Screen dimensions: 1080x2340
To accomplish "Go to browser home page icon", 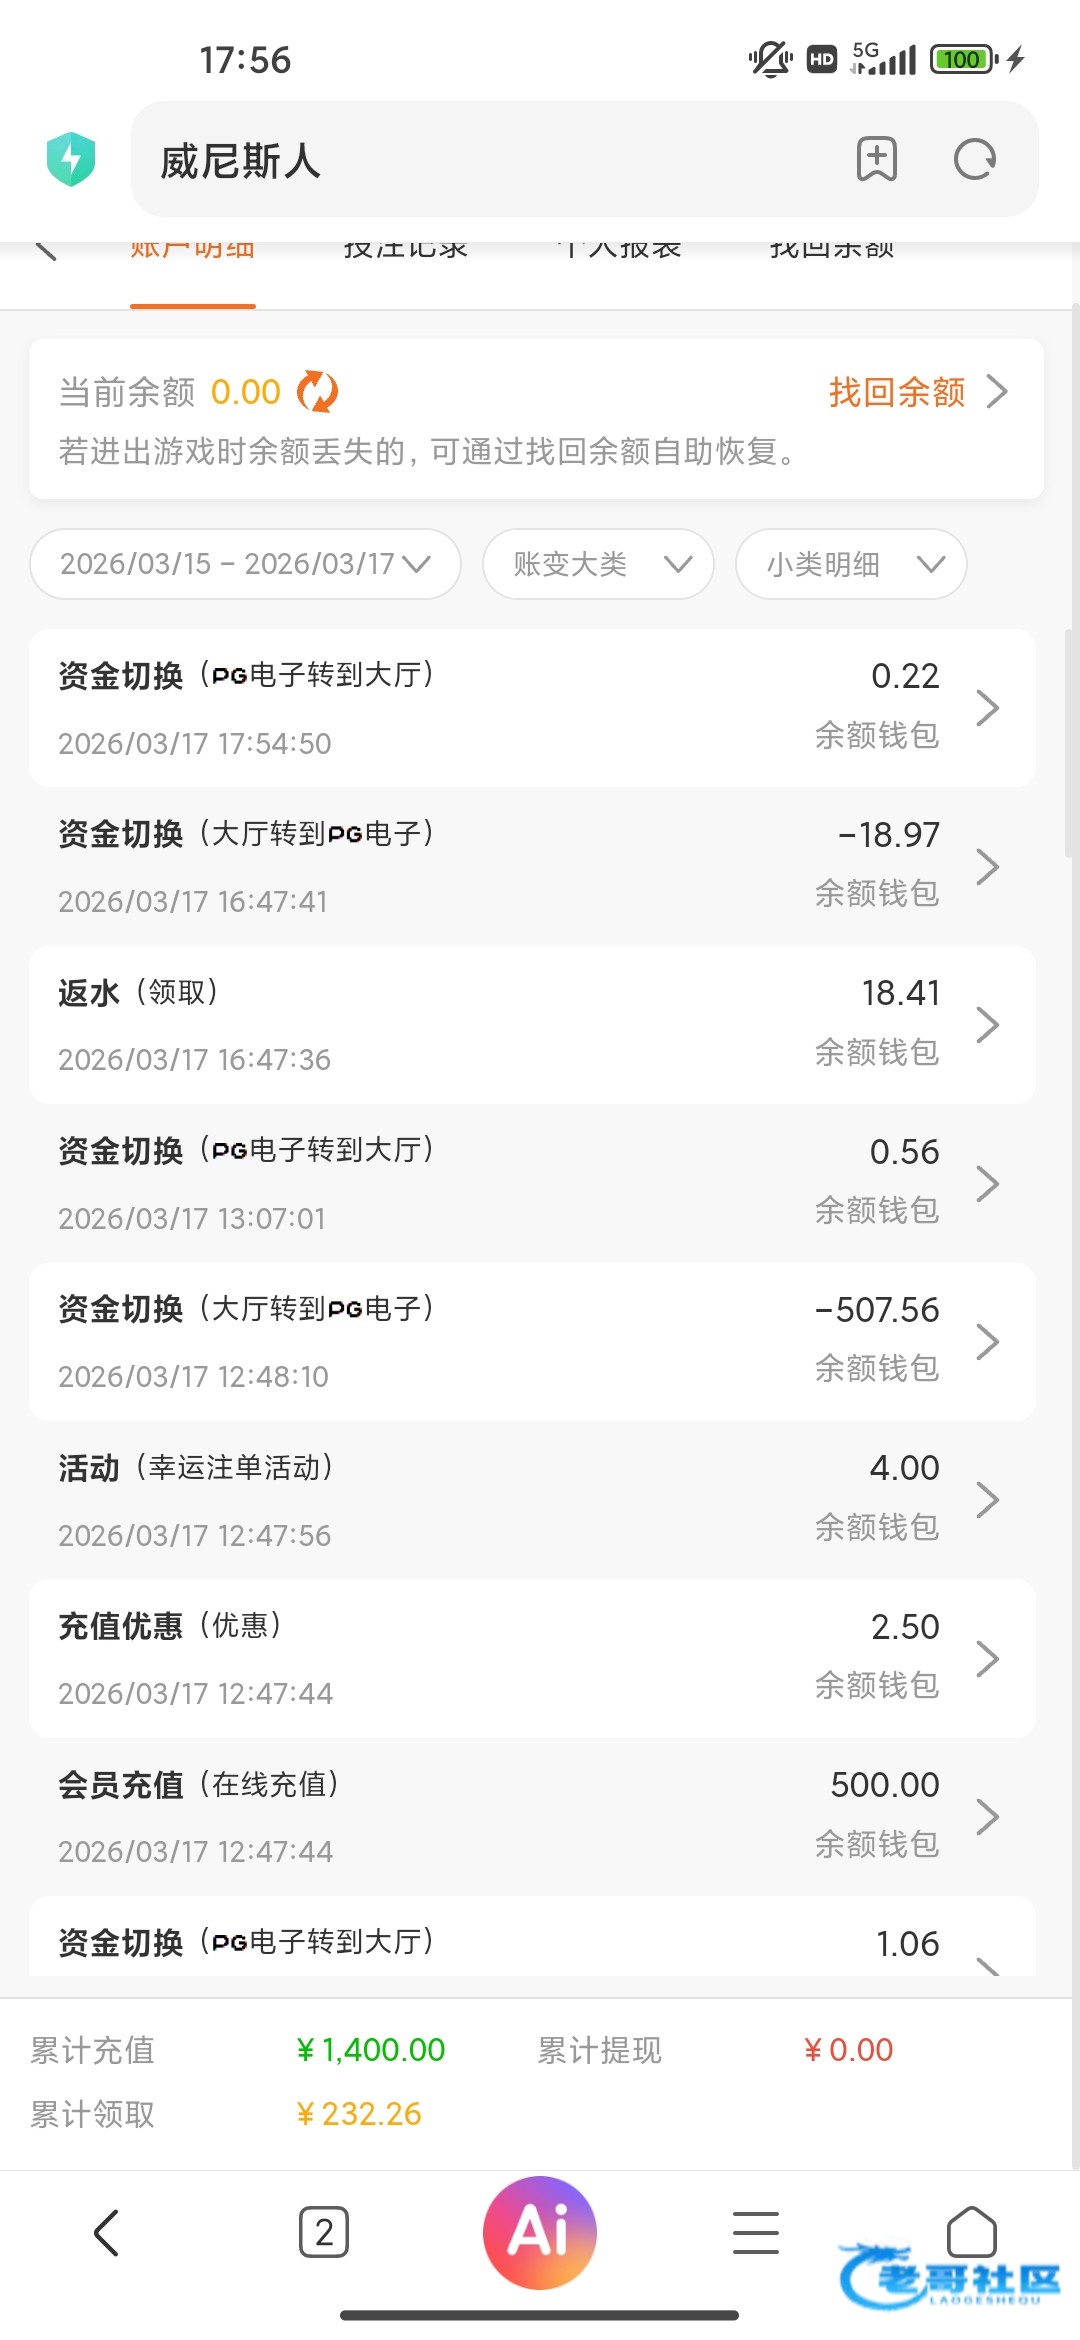I will click(971, 2231).
